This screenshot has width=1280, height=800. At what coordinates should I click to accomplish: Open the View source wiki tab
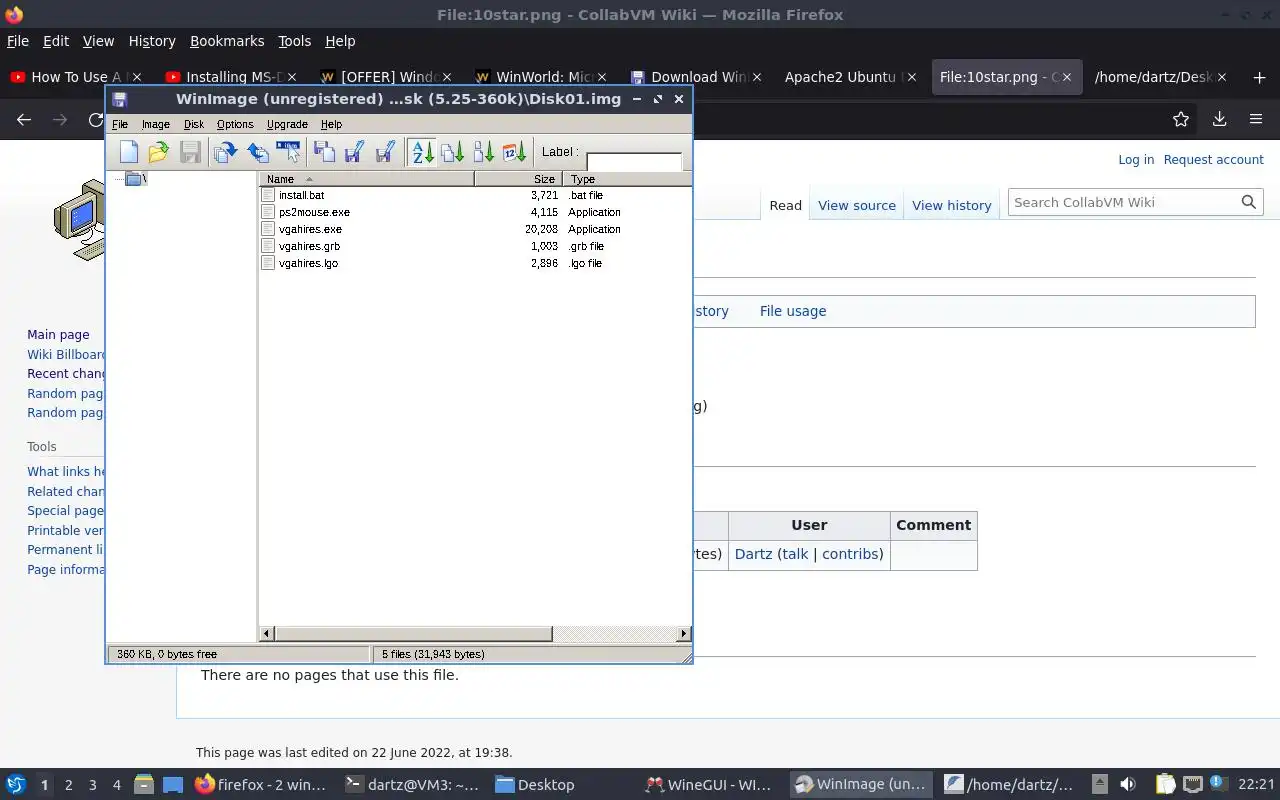[857, 205]
